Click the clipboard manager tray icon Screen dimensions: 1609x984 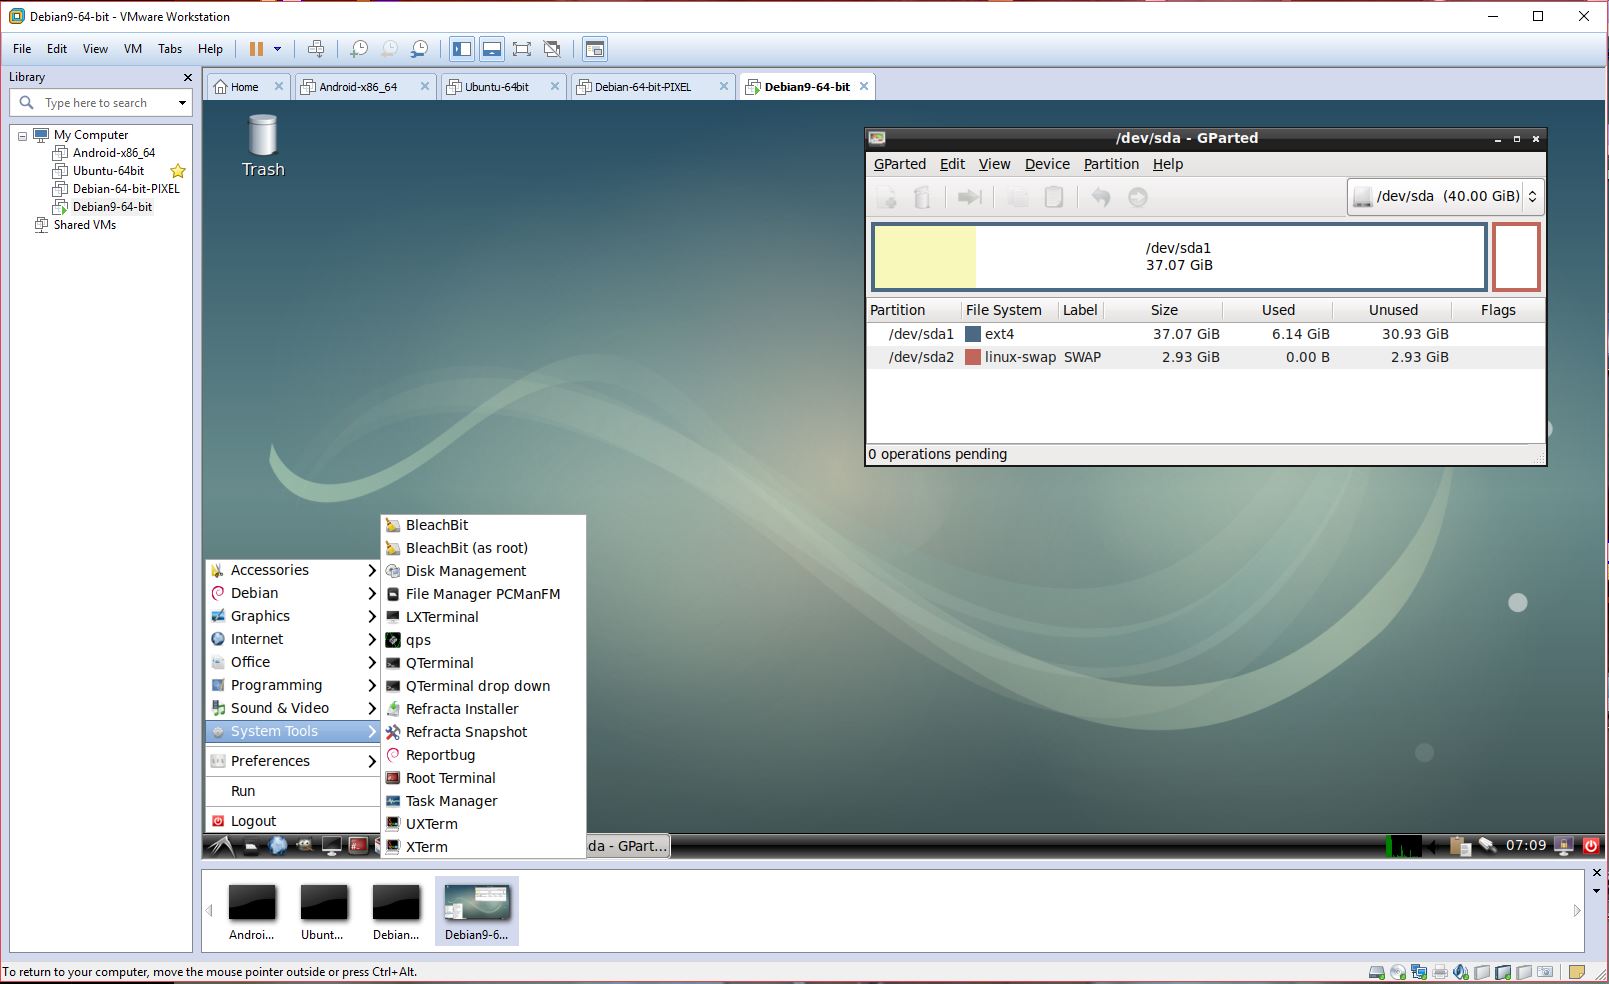1460,846
